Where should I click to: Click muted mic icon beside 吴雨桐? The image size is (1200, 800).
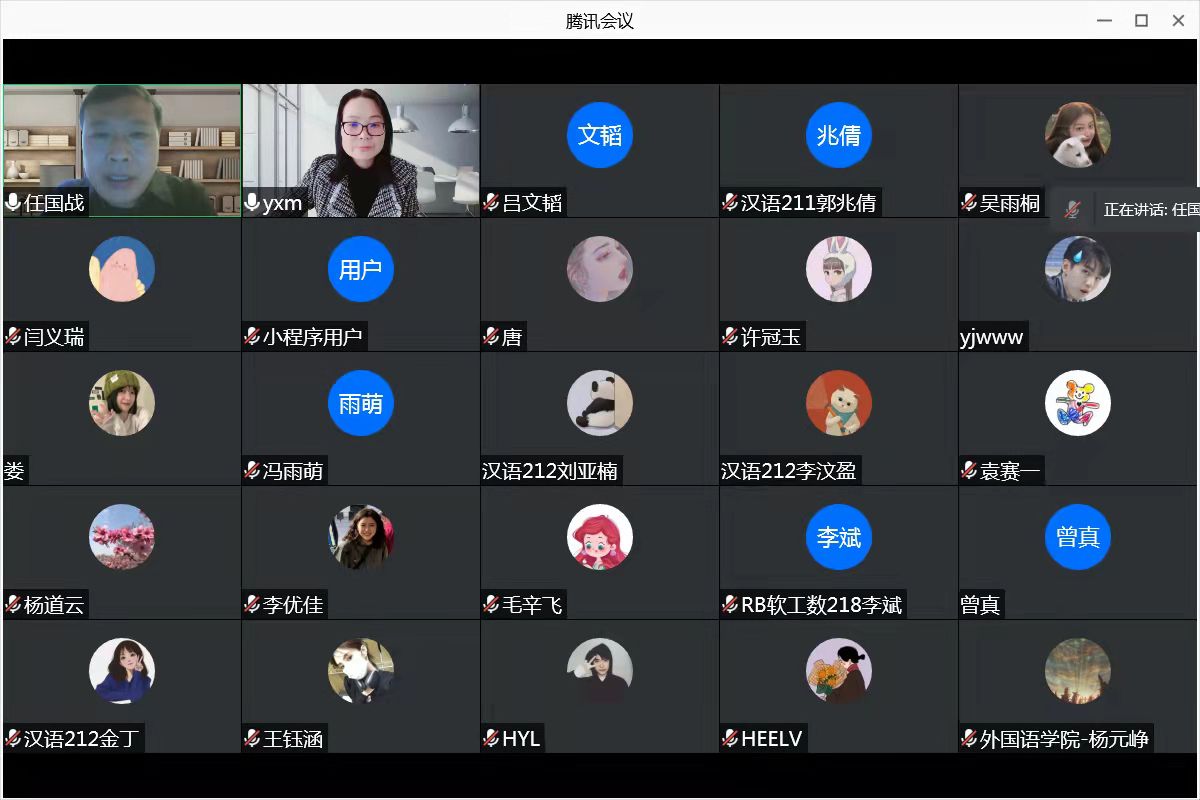(x=969, y=203)
